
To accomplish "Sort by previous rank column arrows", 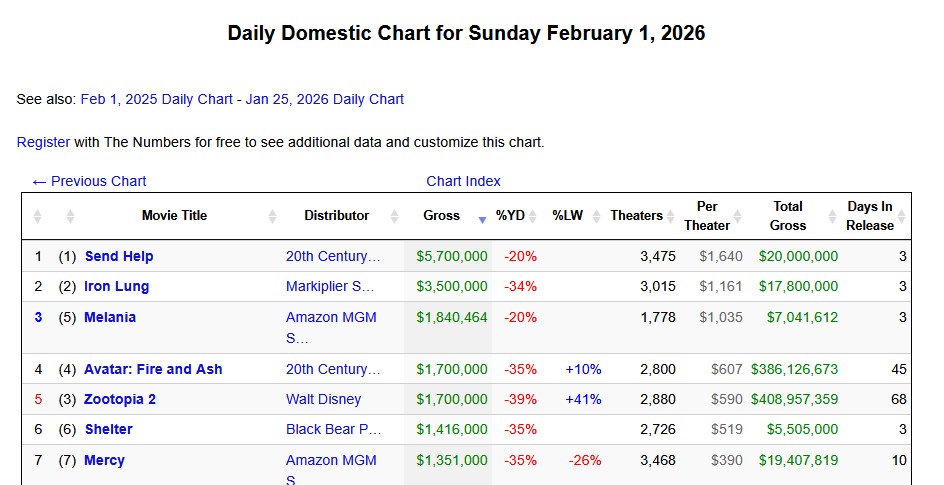I will (x=70, y=216).
